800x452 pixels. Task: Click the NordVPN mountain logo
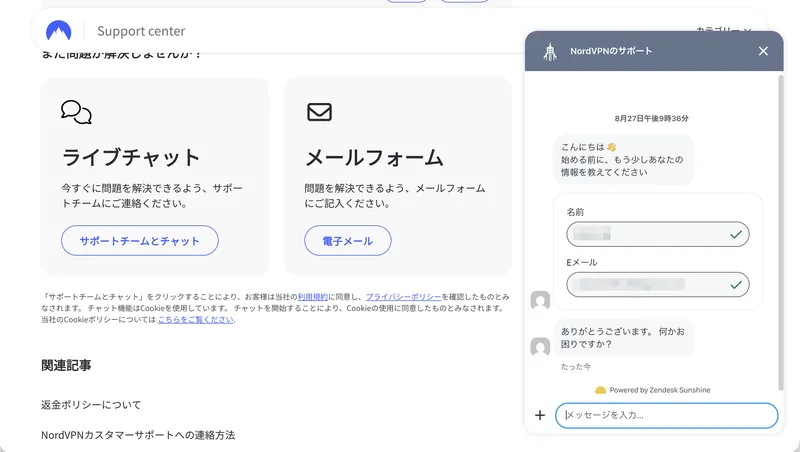click(x=59, y=31)
